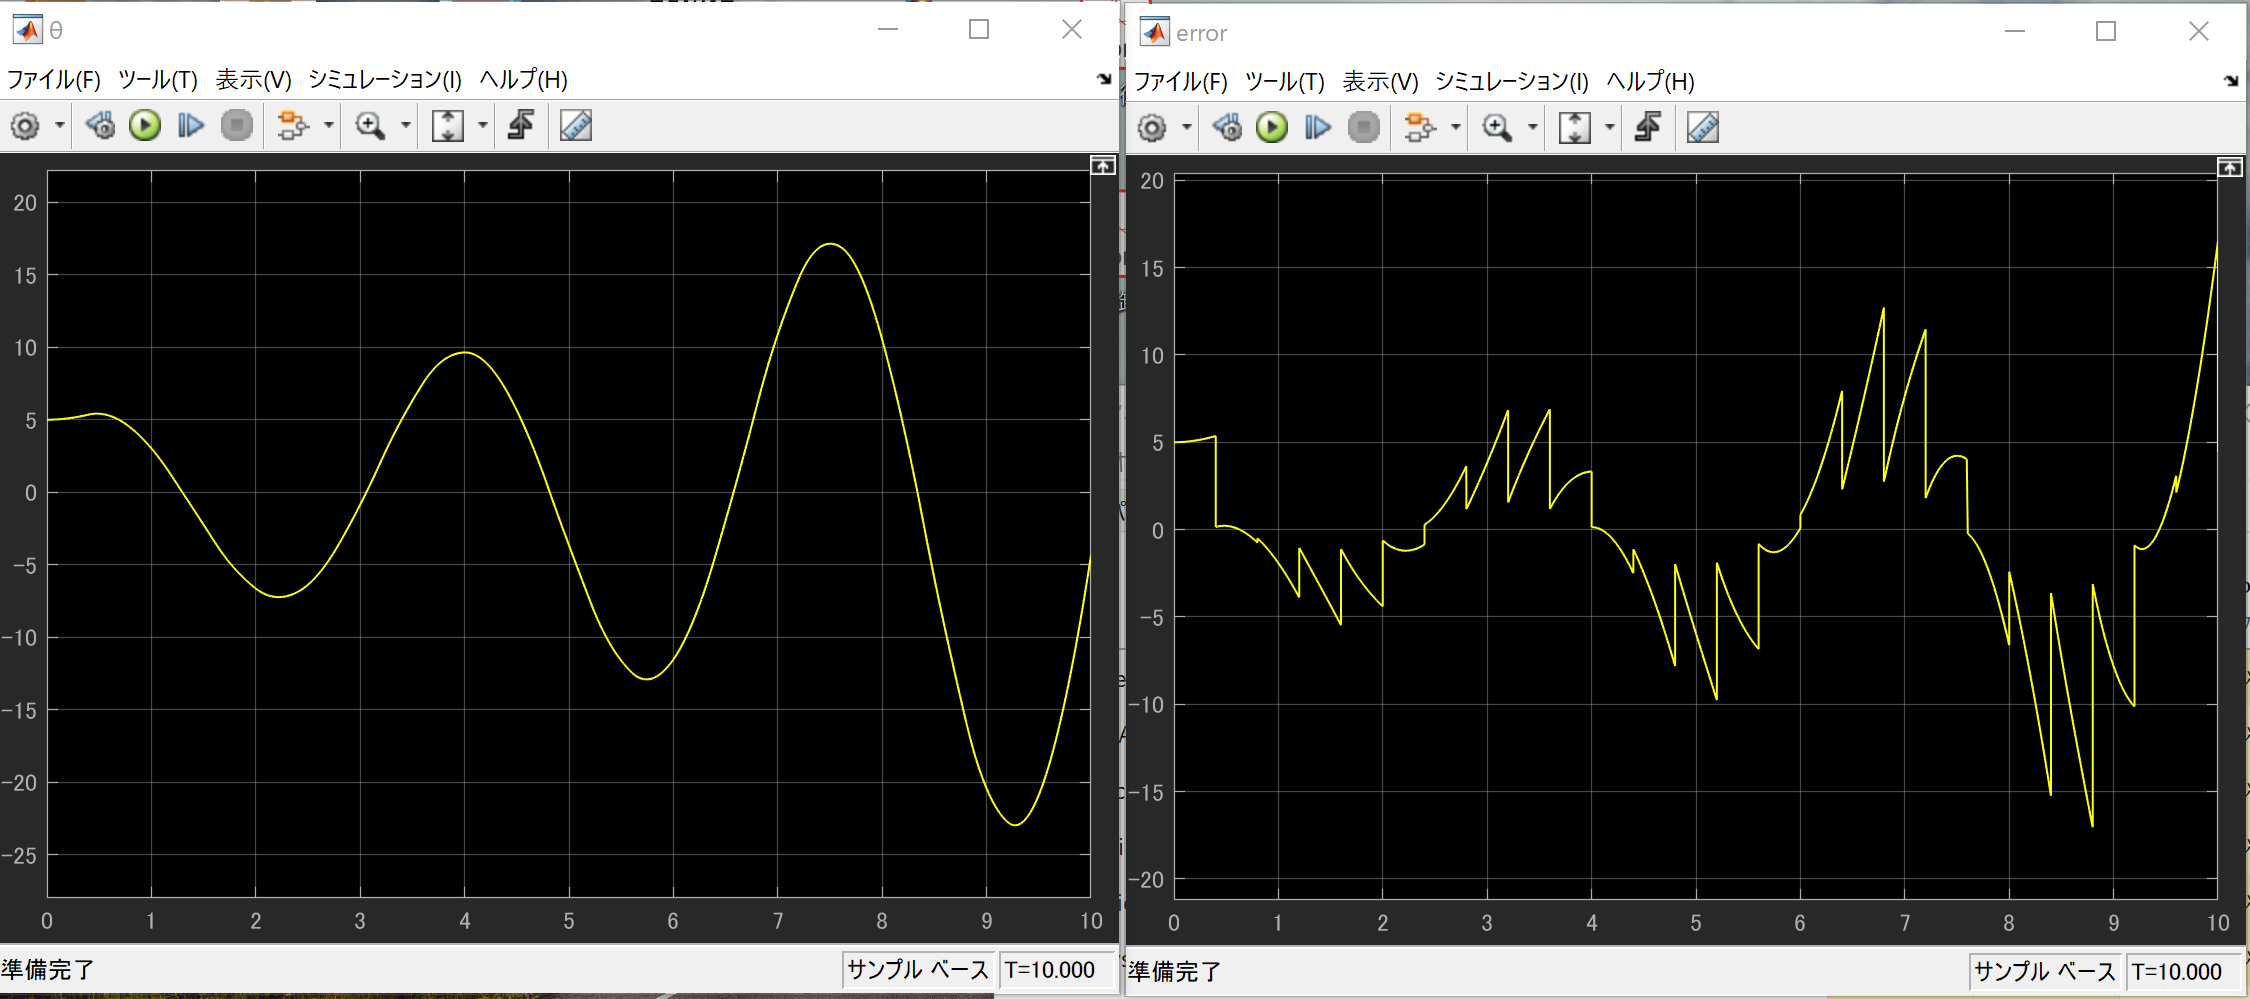Scale axes limits in error scope

tap(1574, 128)
